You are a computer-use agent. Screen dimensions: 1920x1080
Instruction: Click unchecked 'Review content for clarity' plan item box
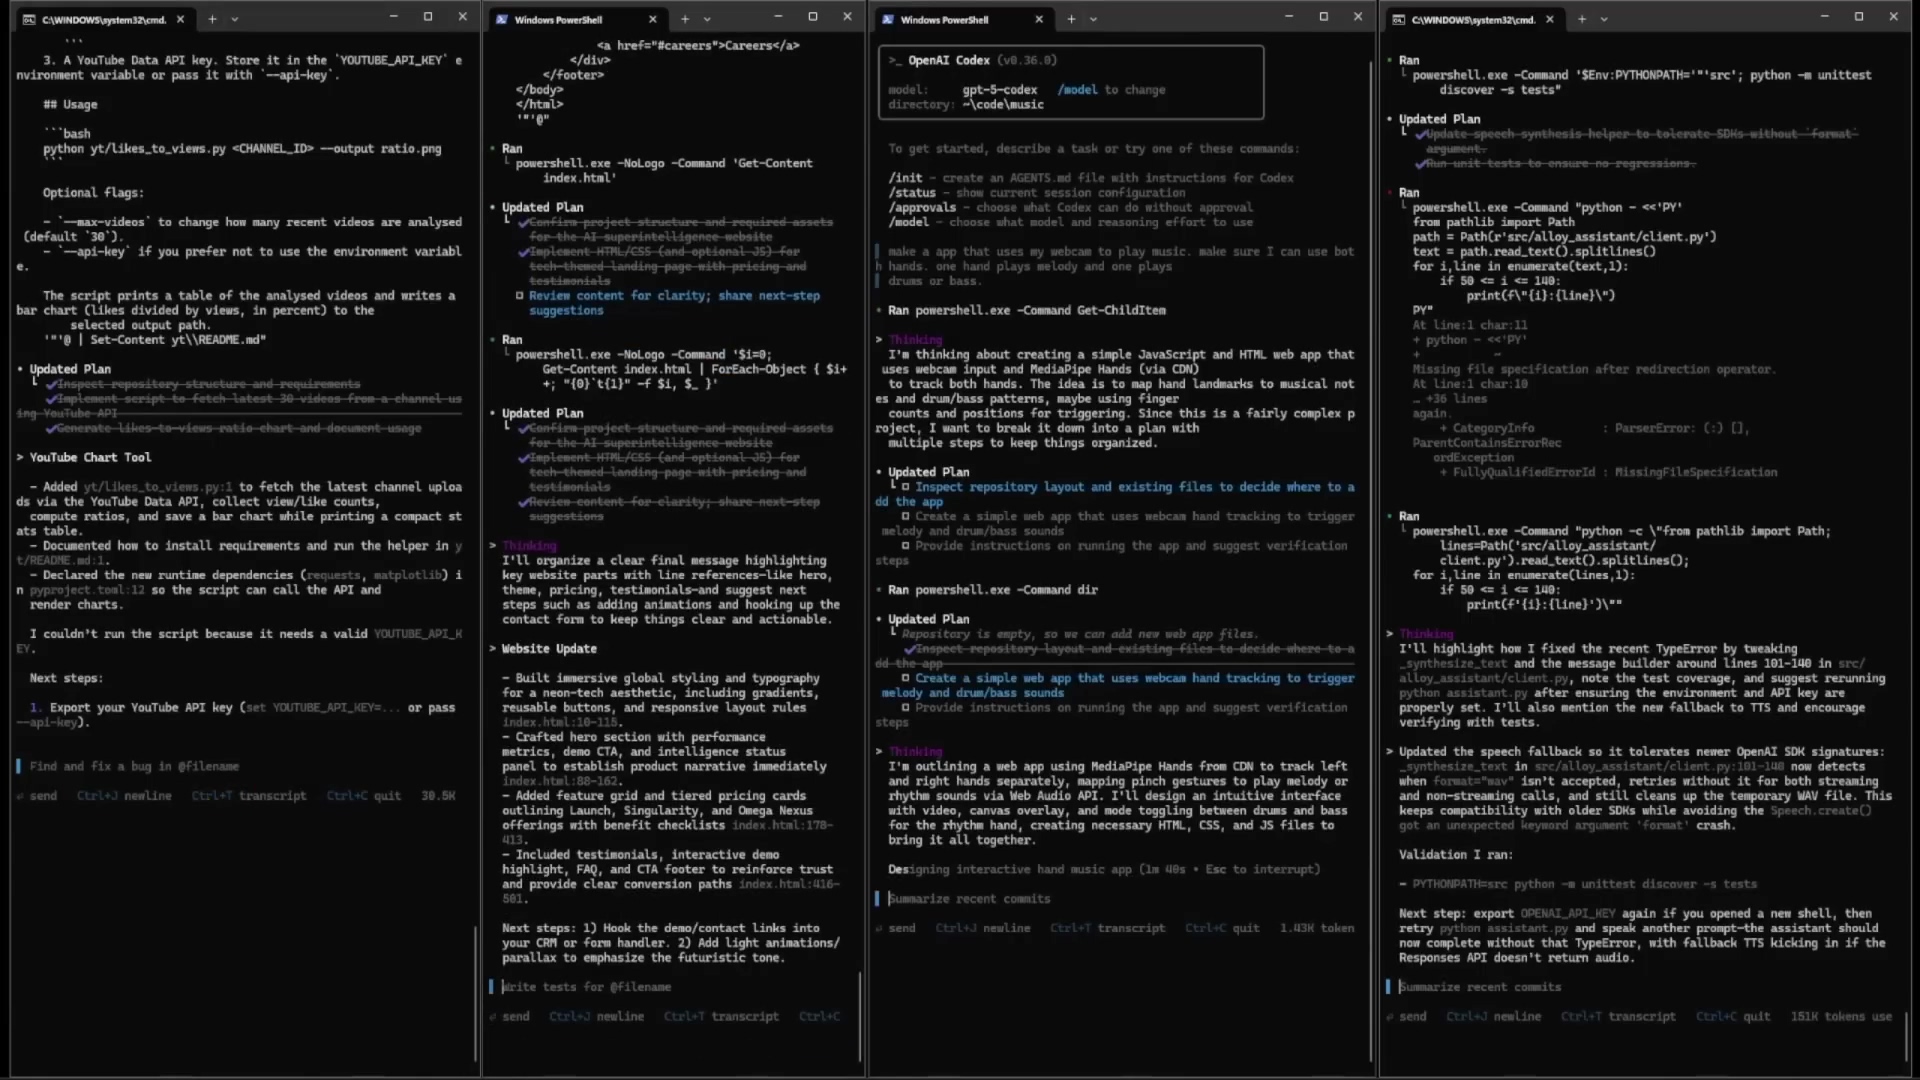tap(519, 296)
